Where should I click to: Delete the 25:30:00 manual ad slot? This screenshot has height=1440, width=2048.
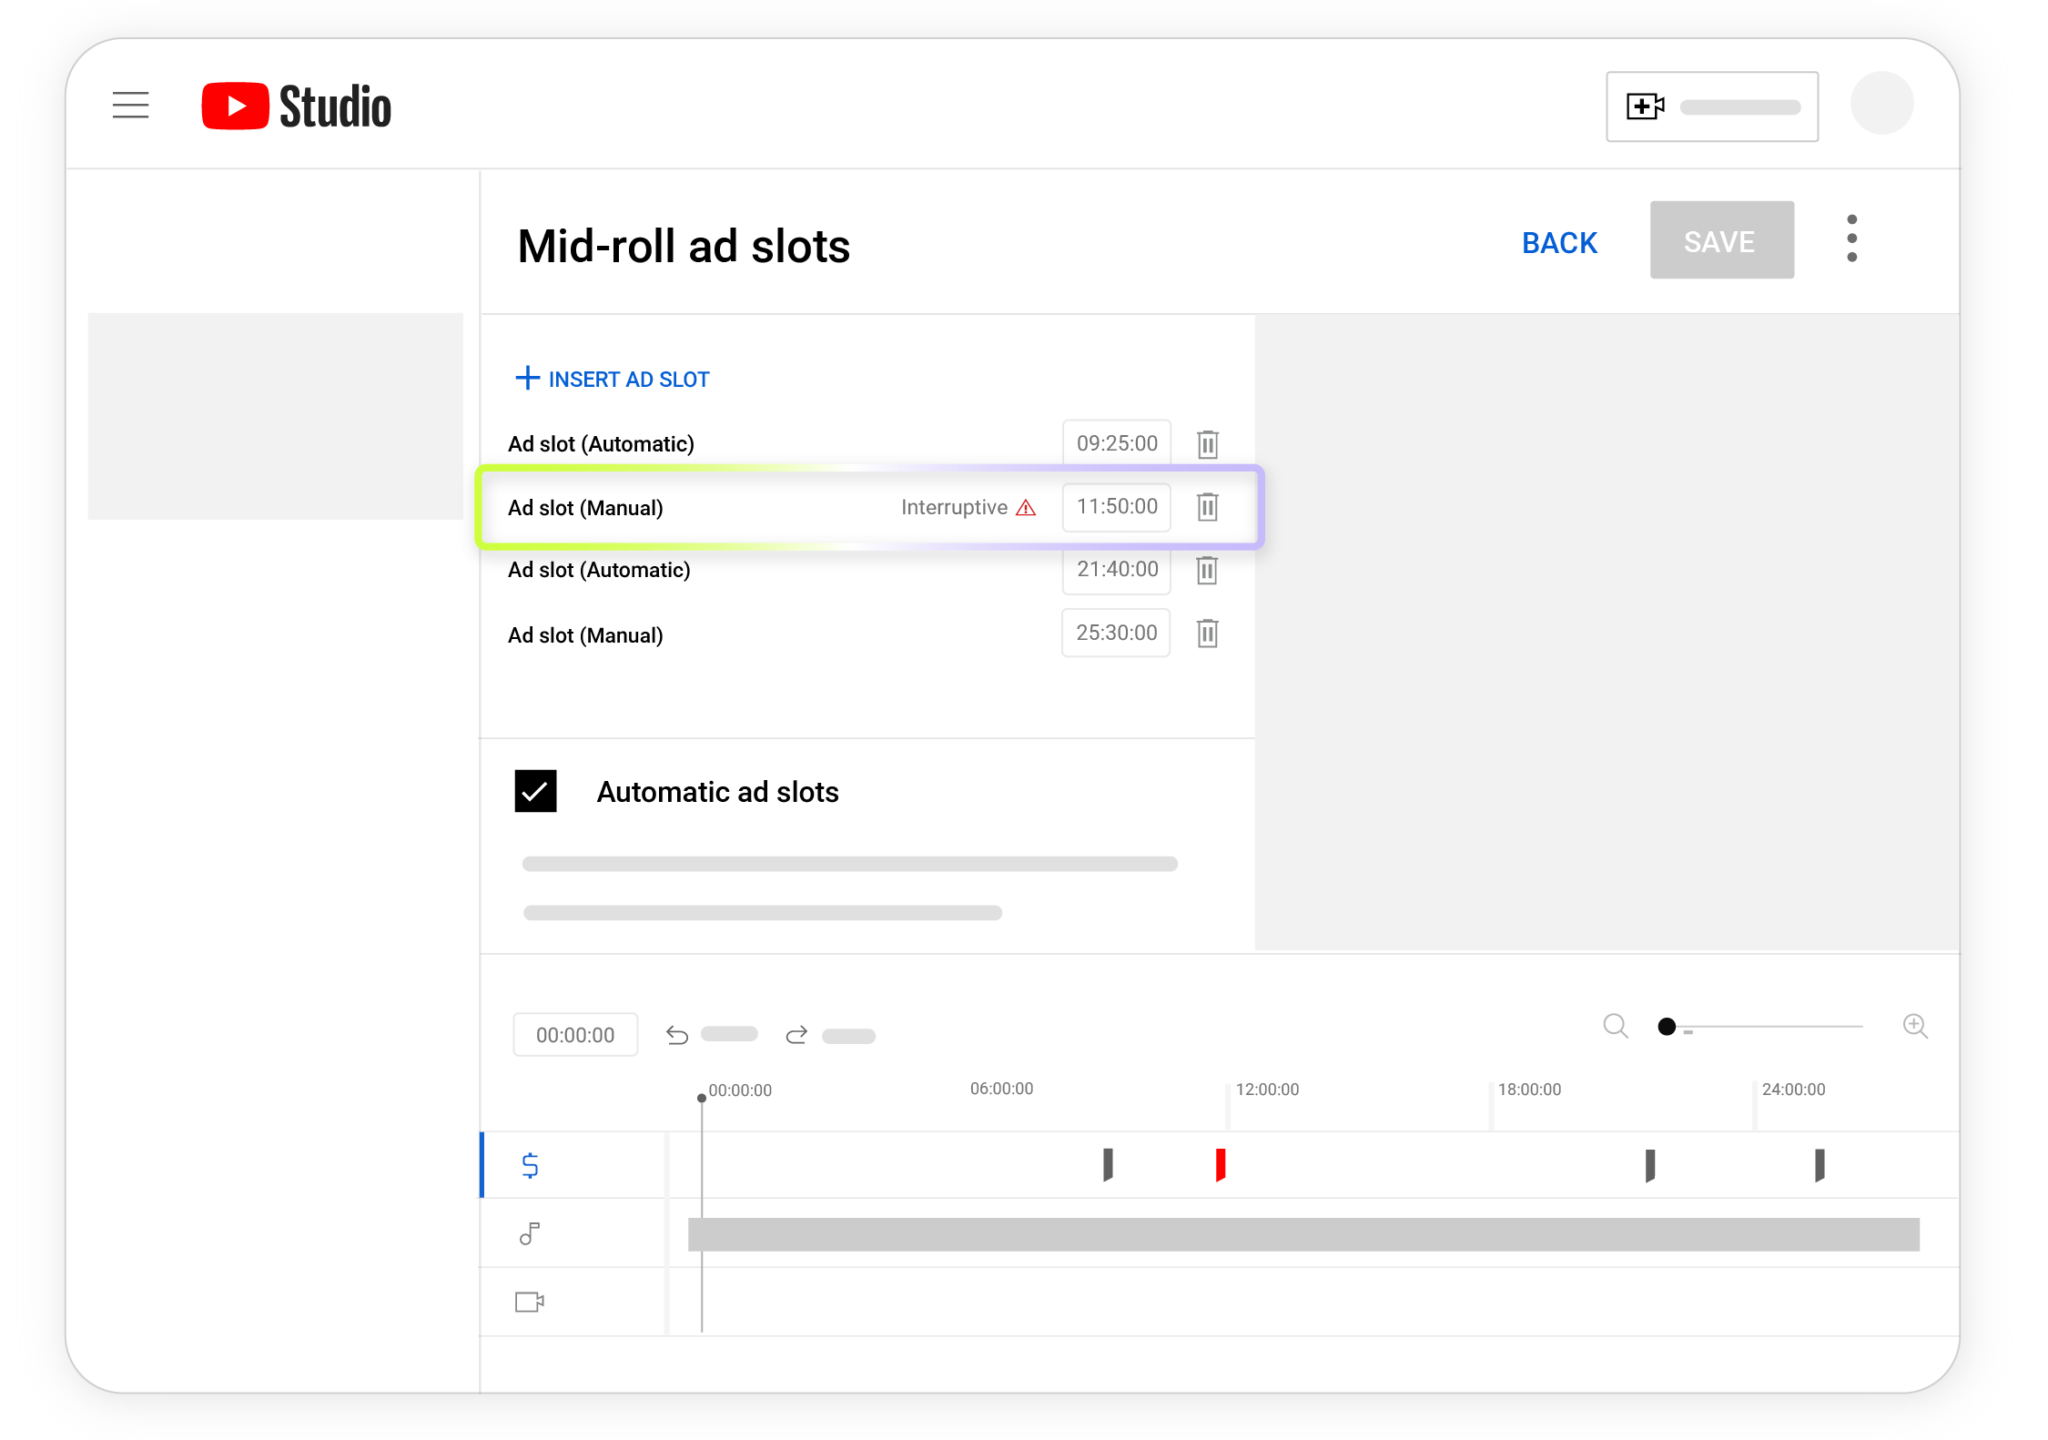1207,633
